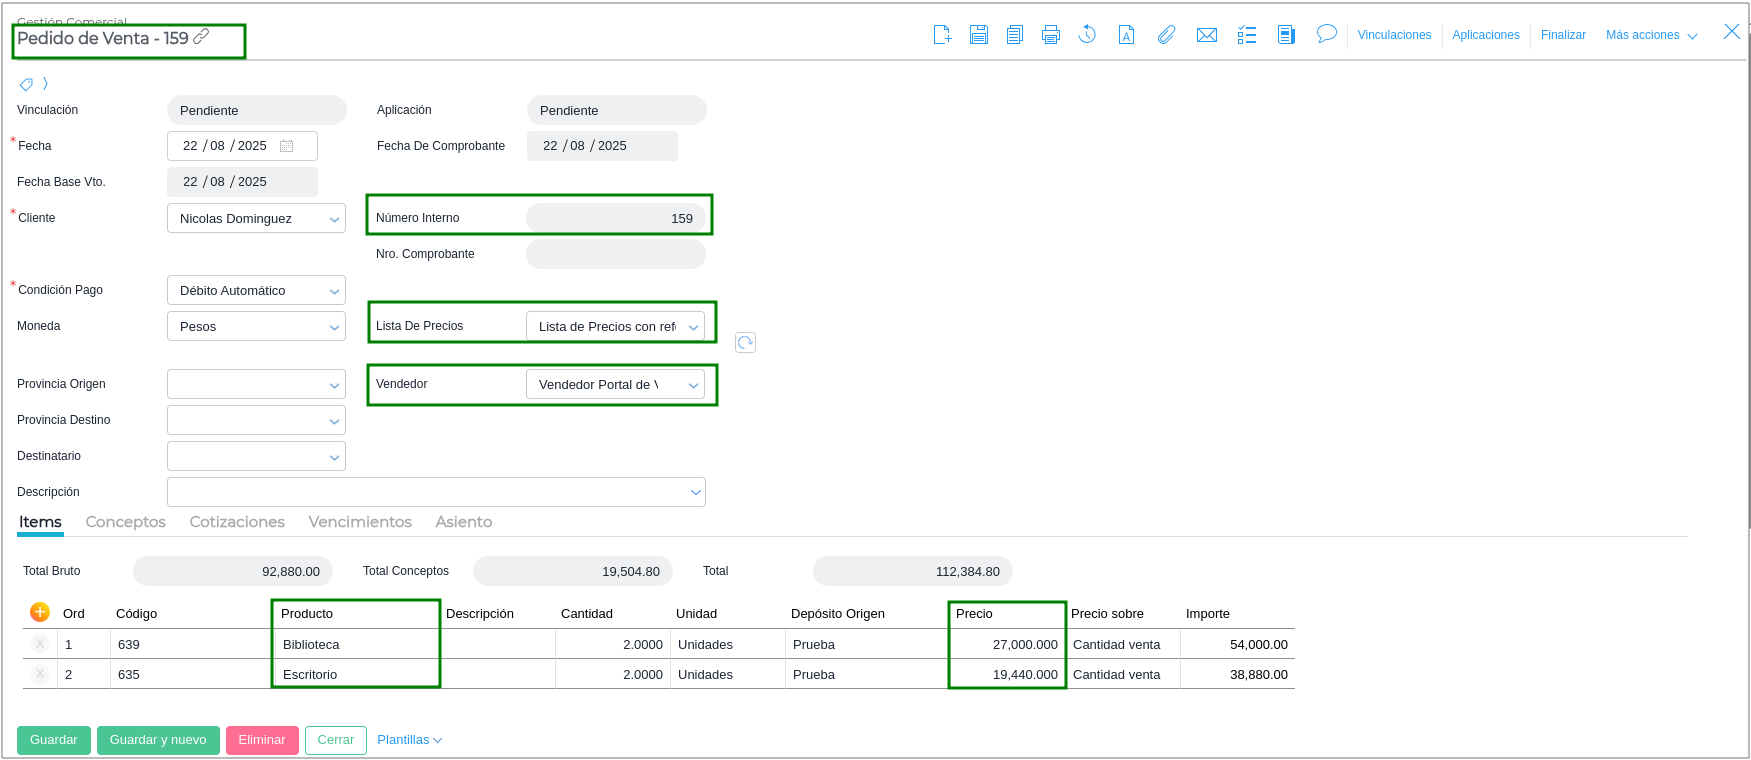The height and width of the screenshot is (760, 1751).
Task: Click the speech bubble comments icon
Action: 1326,34
